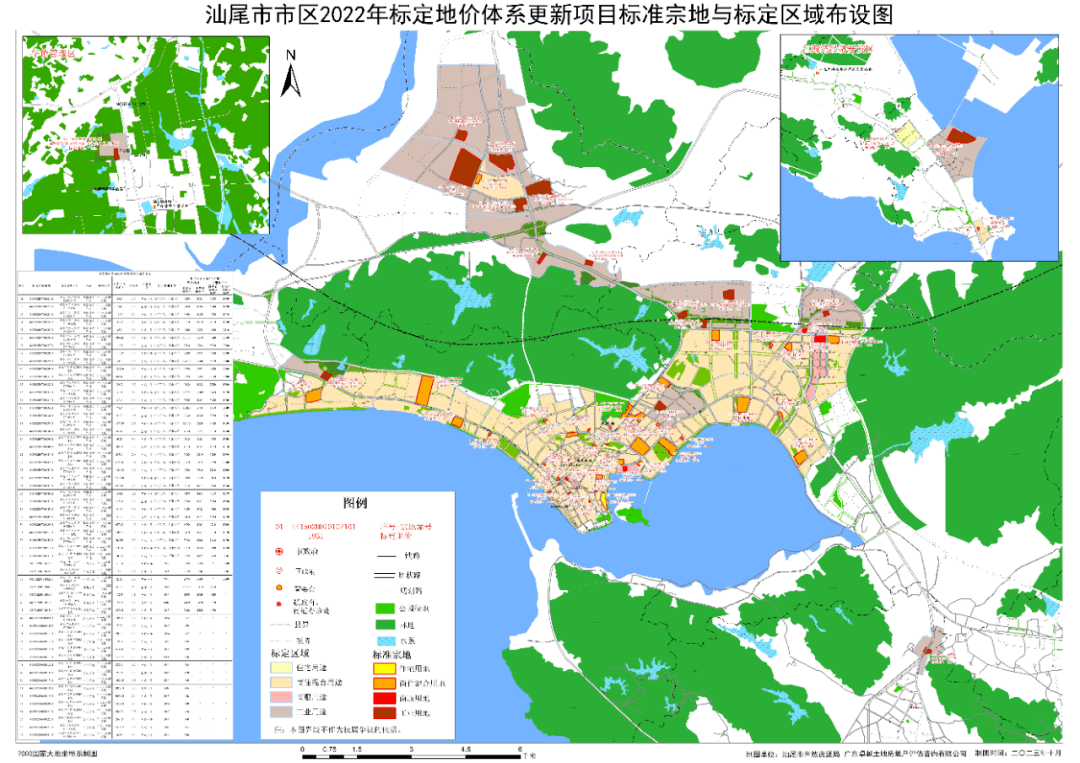Click the 商服用地 red legend swatch

384,698
